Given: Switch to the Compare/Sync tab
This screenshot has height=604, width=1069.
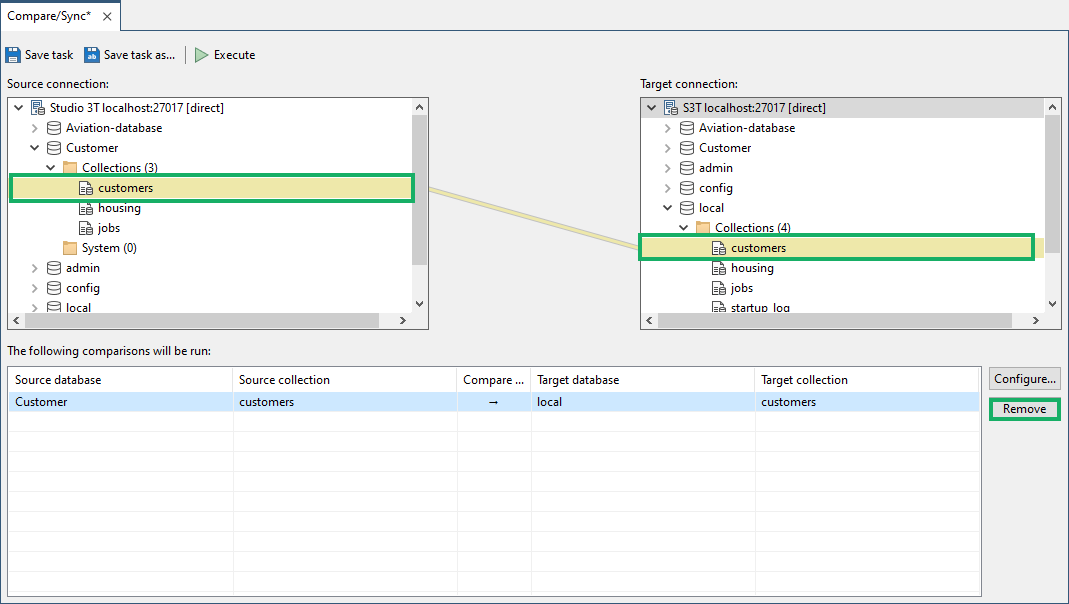Looking at the screenshot, I should [x=49, y=16].
